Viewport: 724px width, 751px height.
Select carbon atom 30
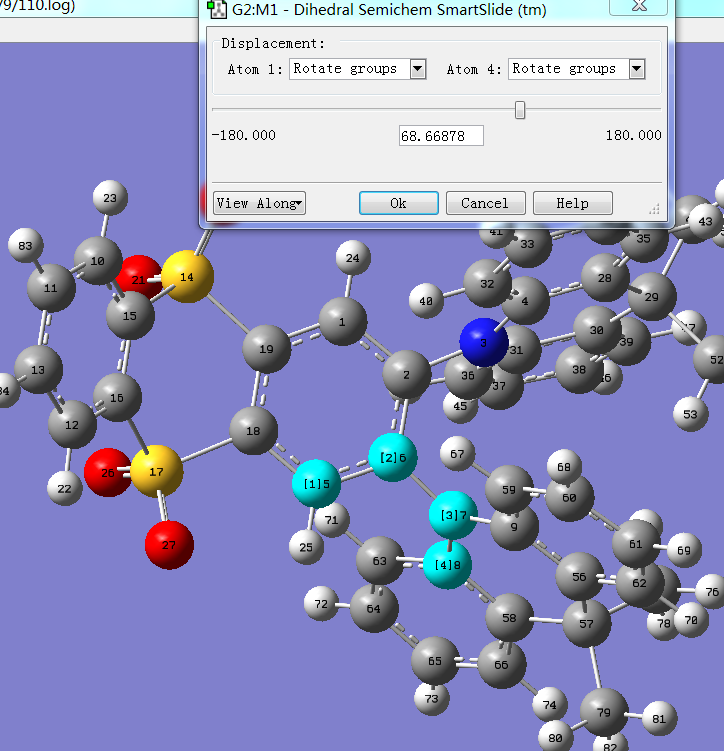597,330
